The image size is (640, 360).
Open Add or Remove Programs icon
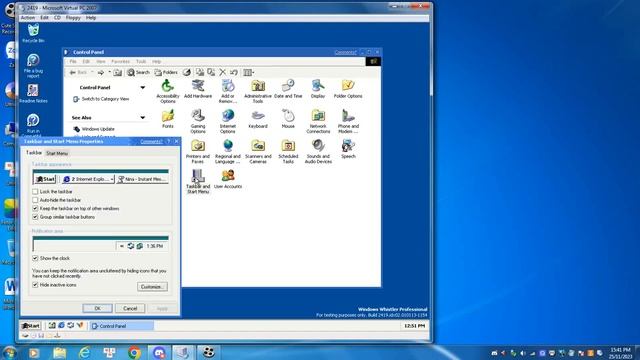228,91
